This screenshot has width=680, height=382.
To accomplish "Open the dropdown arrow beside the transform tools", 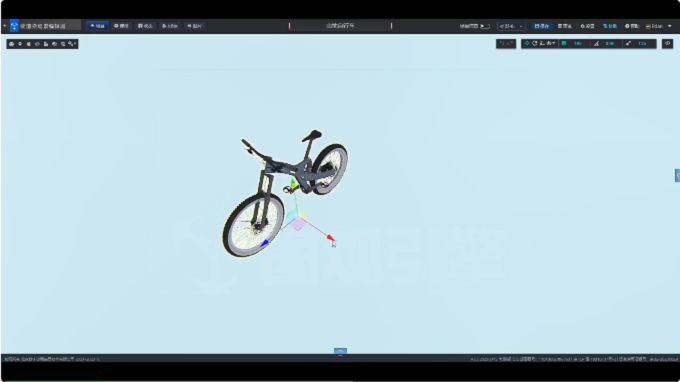I will [553, 43].
